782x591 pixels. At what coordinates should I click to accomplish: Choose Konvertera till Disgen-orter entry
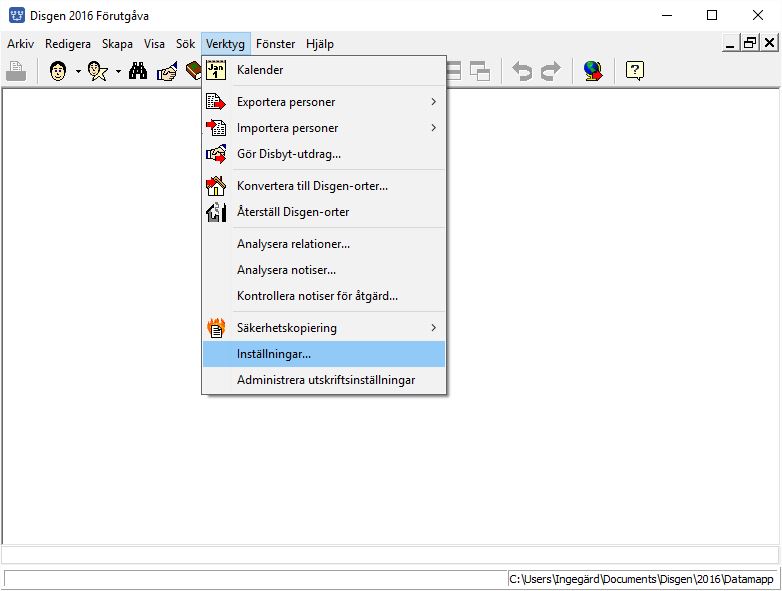(x=324, y=186)
